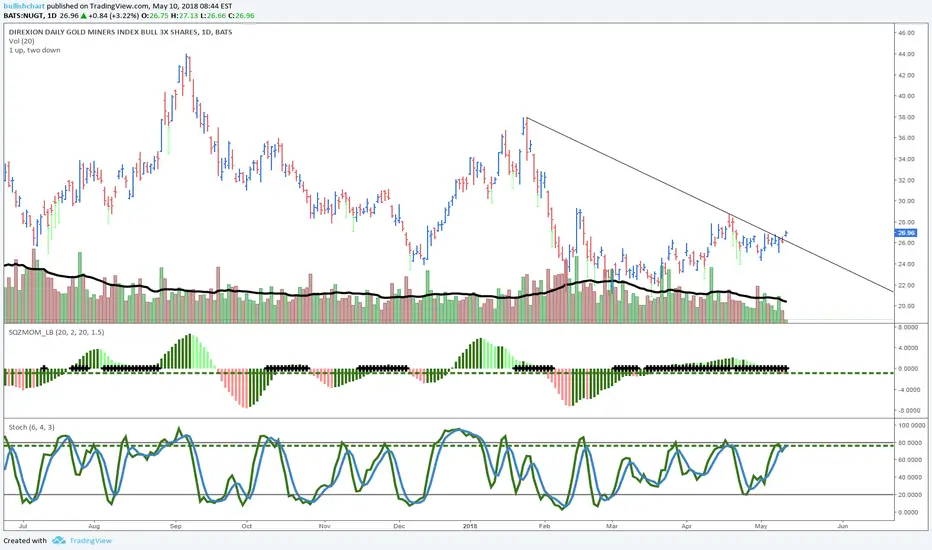
Task: Click the 32.00 price axis label
Action: pos(906,180)
